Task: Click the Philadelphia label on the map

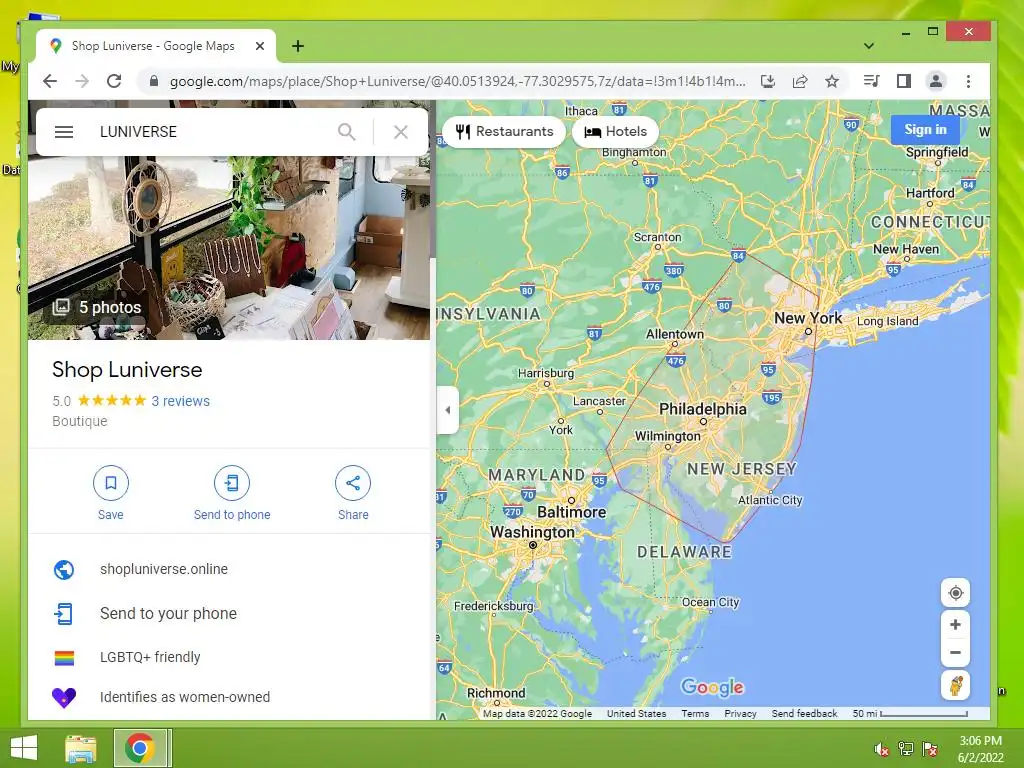Action: pos(703,409)
